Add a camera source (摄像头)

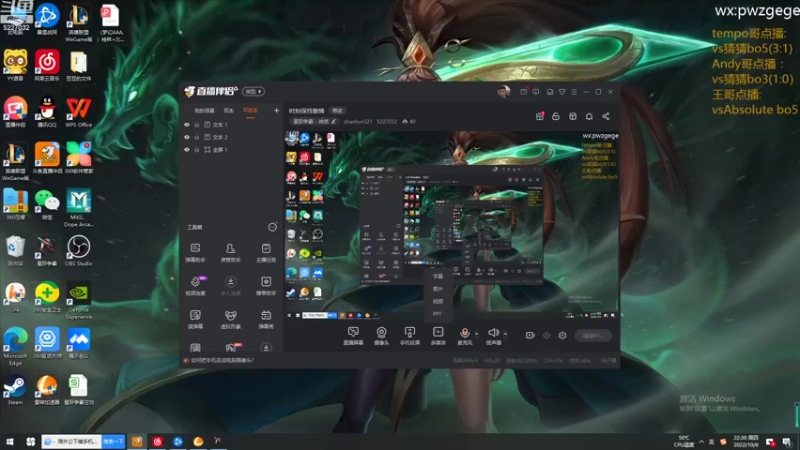(x=381, y=336)
